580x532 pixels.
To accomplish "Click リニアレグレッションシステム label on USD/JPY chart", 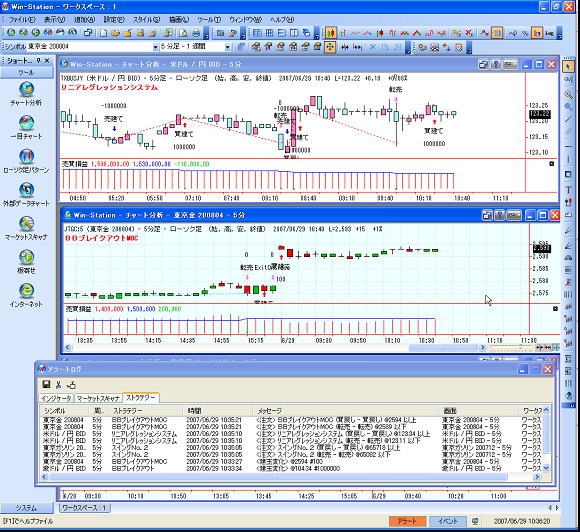I will 109,87.
